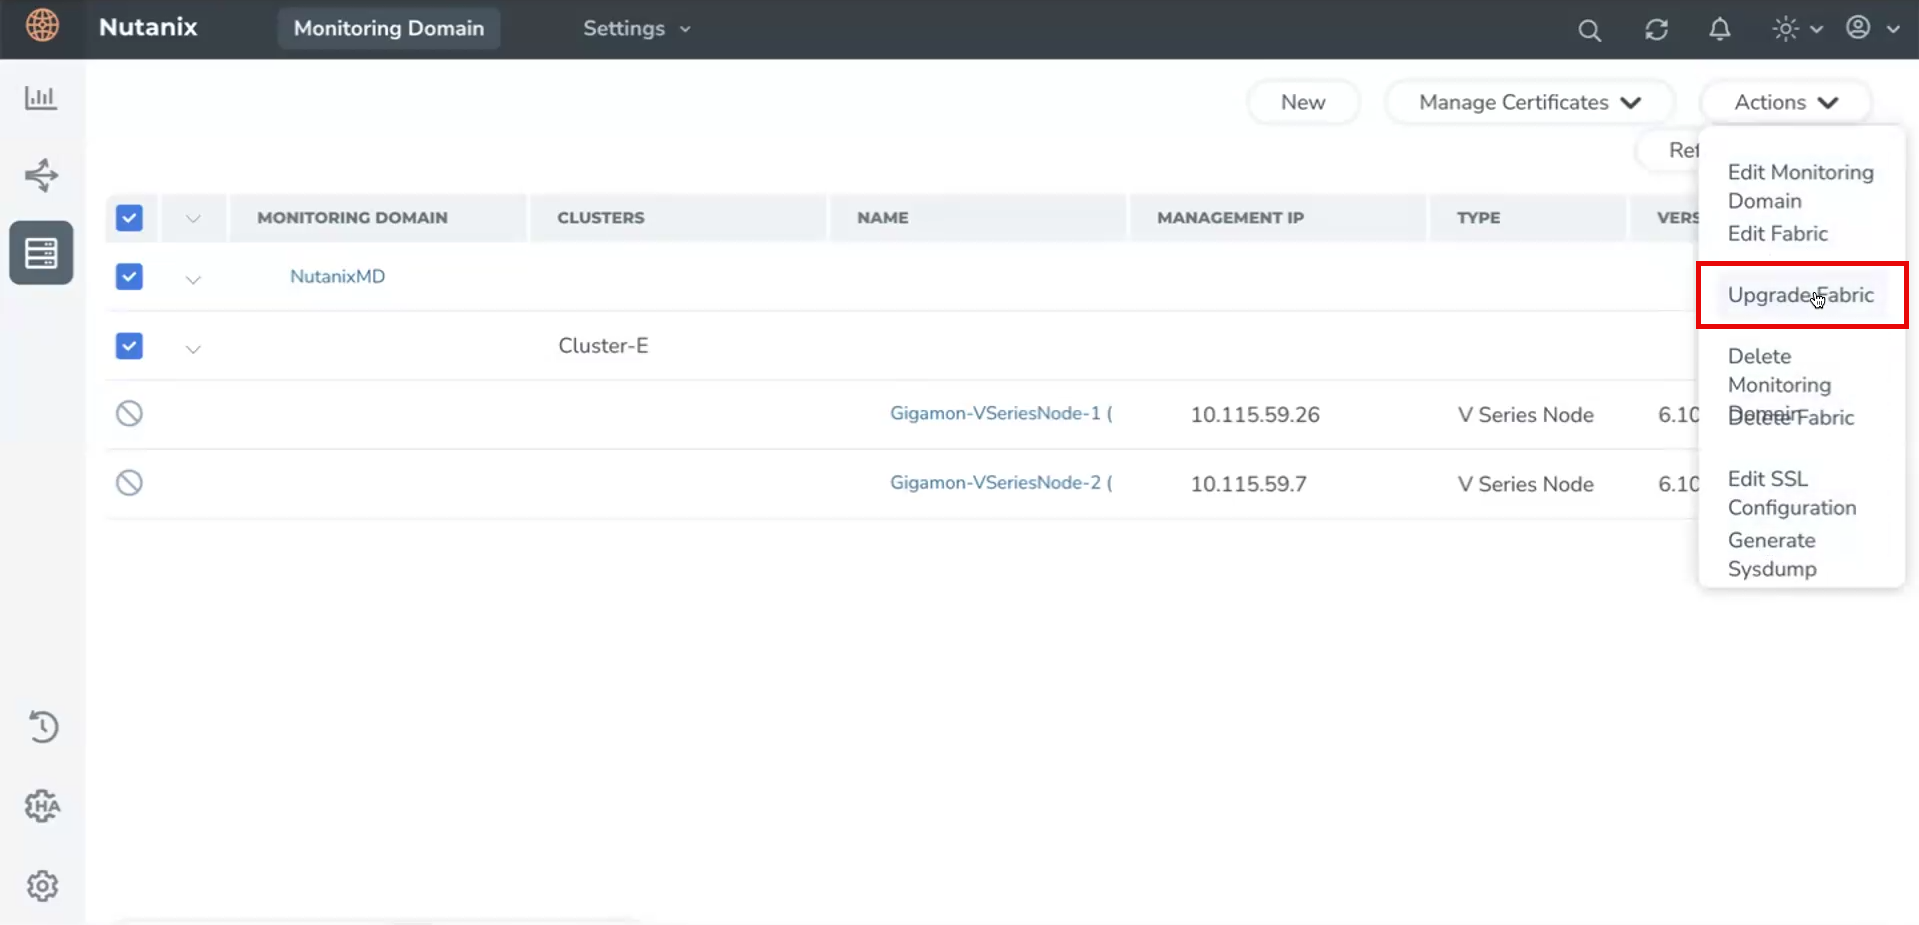
Task: Uncheck the NutanixMD row checkbox
Action: point(129,277)
